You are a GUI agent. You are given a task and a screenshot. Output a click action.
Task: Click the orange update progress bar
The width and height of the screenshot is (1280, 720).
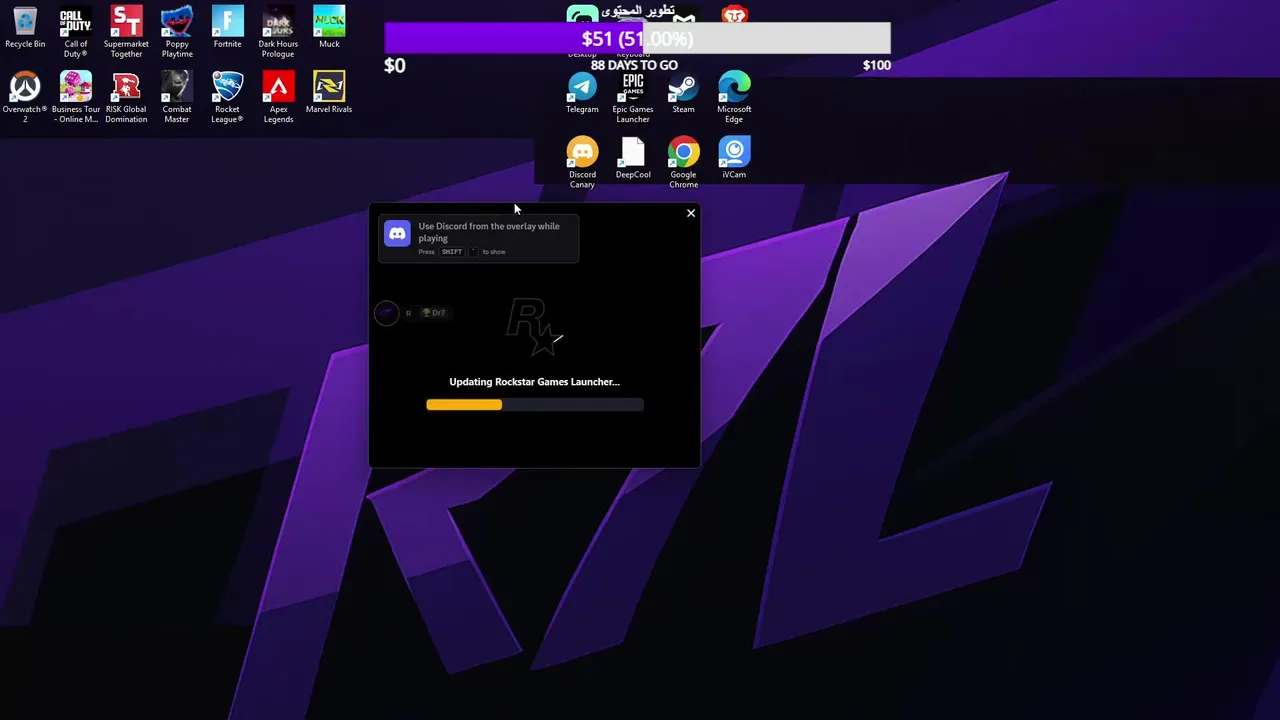coord(464,405)
